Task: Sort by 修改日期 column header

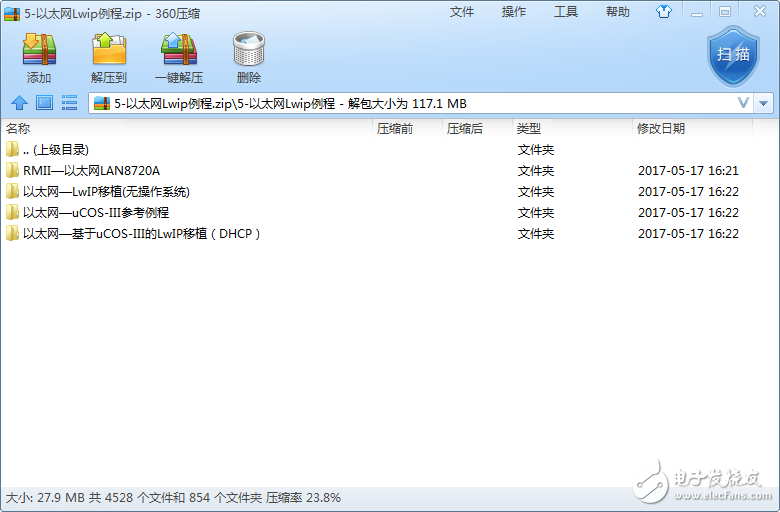Action: [661, 128]
